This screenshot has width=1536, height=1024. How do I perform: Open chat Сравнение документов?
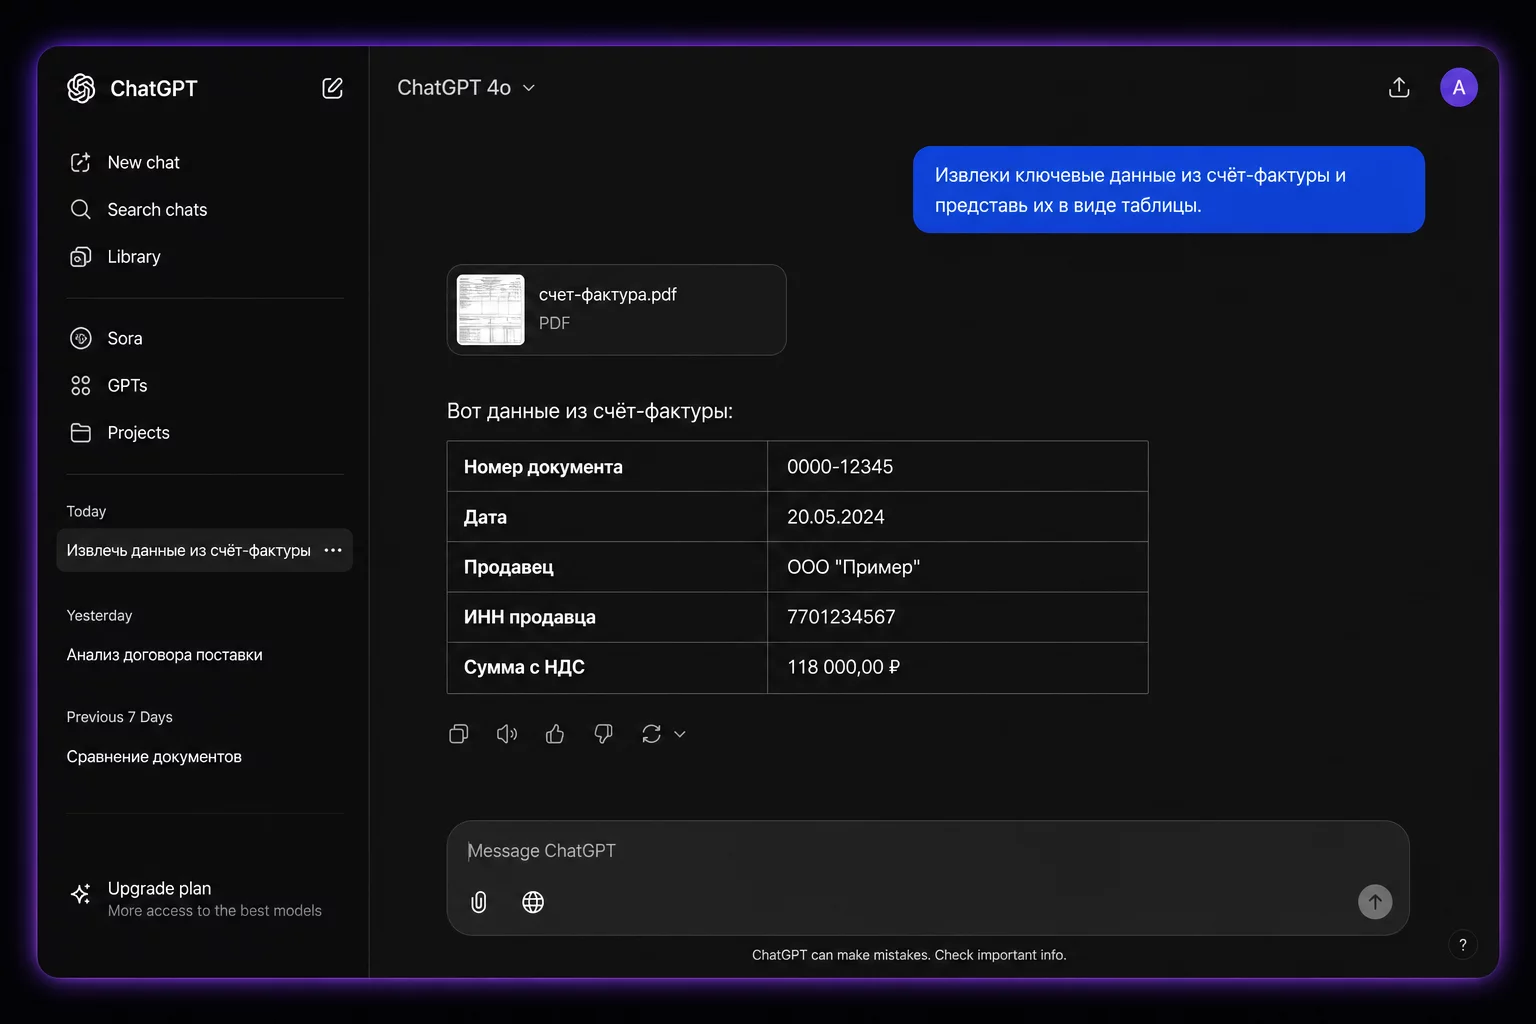(154, 756)
